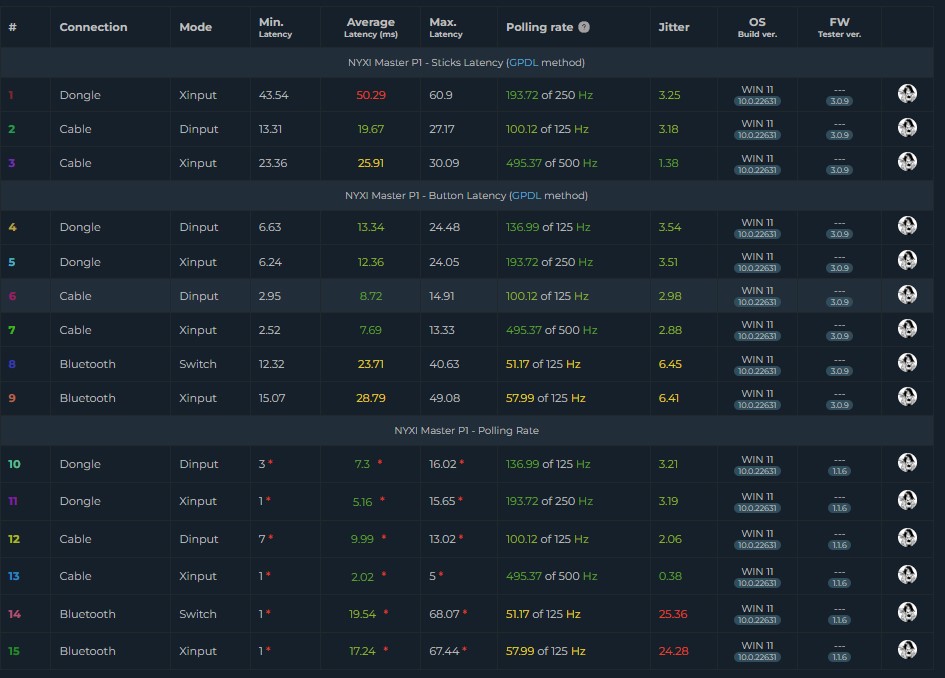Click jitter value 6.45
945x678 pixels.
coord(670,364)
